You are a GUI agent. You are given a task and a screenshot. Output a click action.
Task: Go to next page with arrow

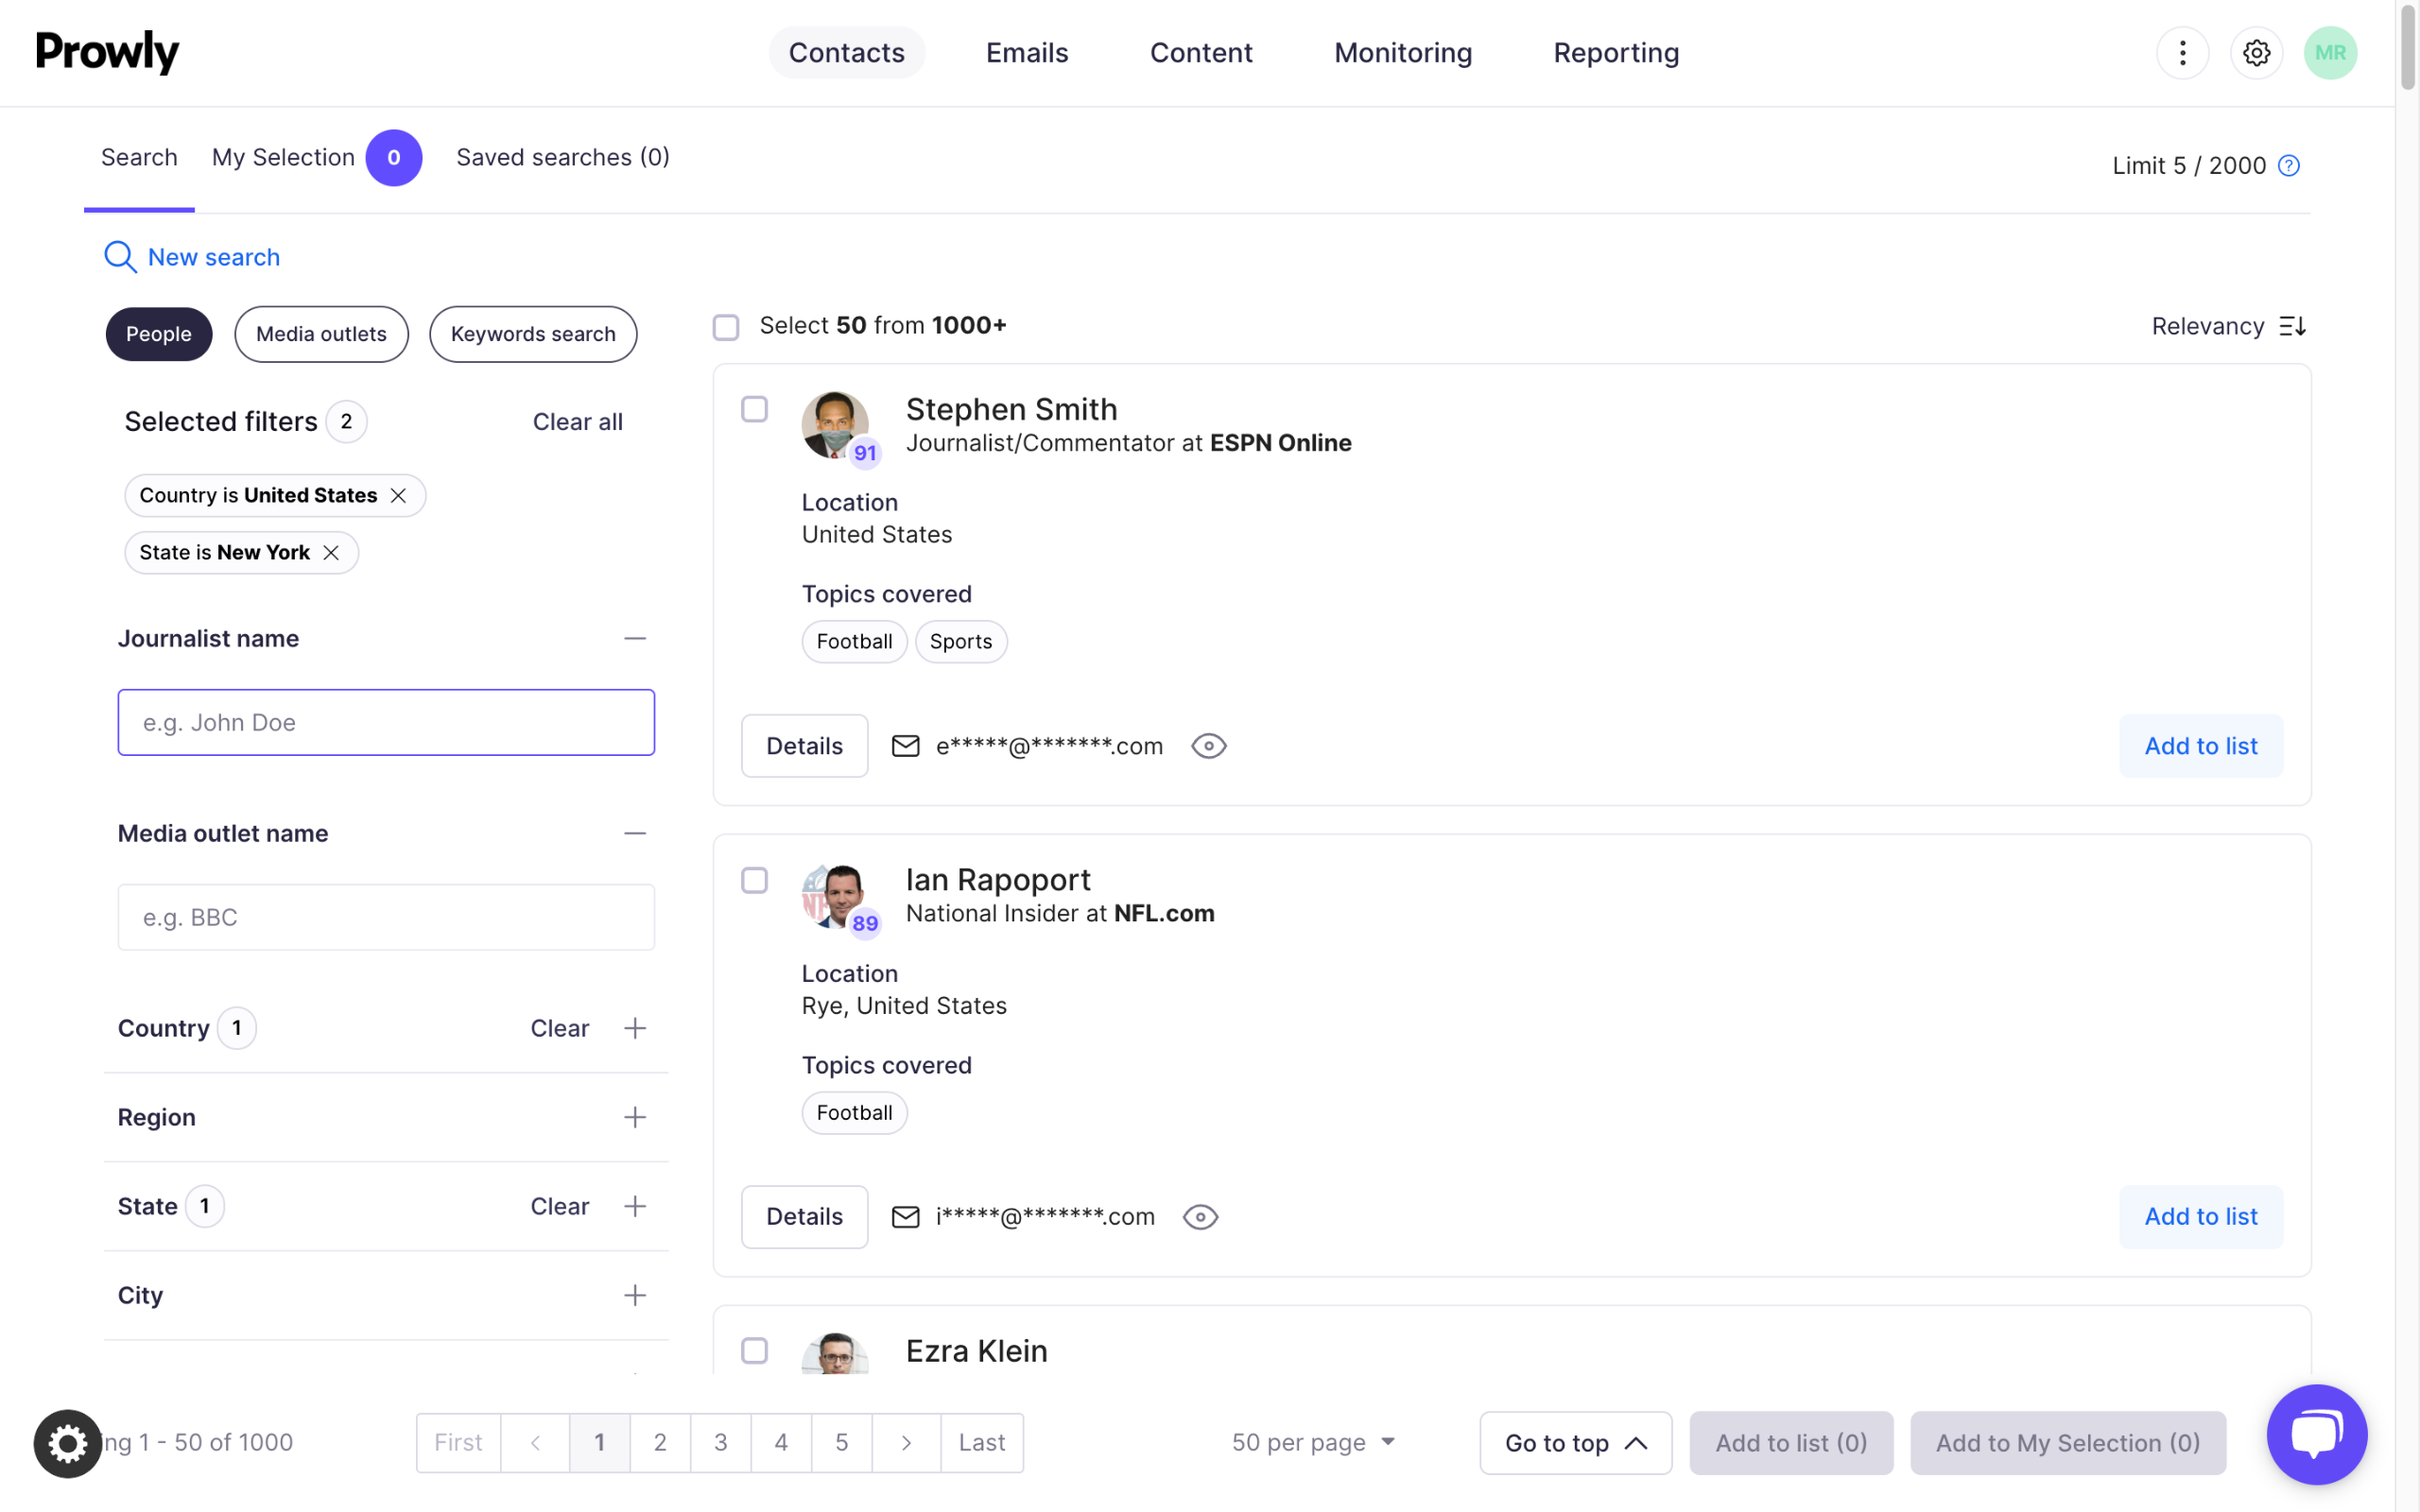[905, 1442]
